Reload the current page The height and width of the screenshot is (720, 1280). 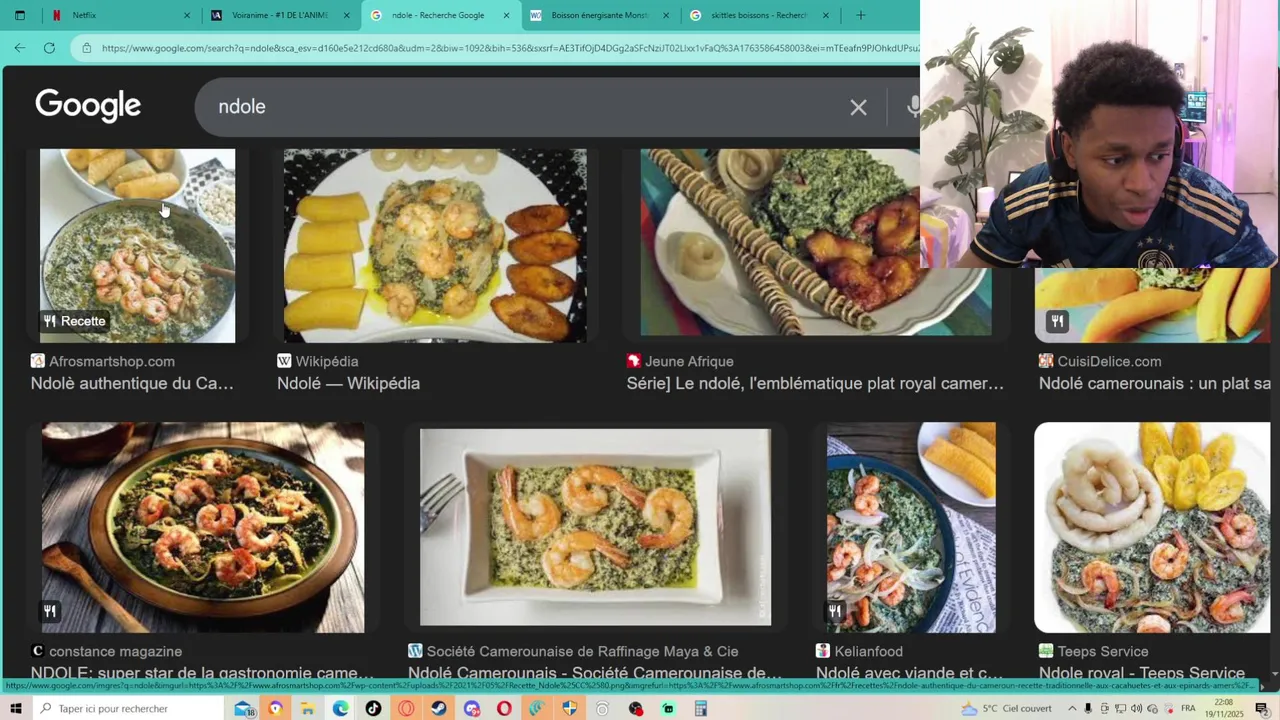pyautogui.click(x=49, y=47)
